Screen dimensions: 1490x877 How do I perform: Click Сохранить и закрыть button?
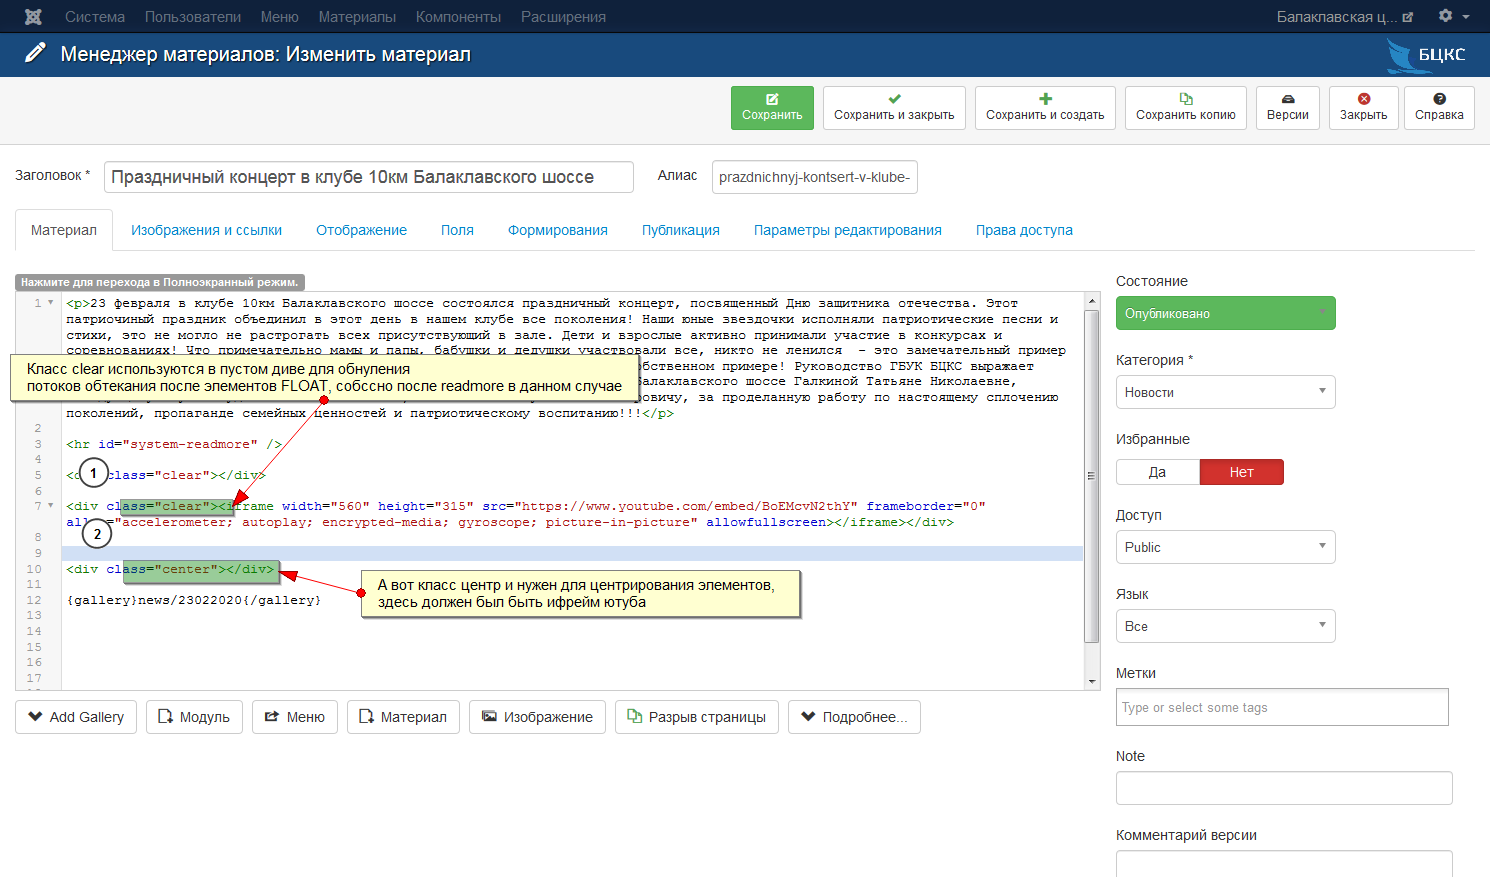894,107
